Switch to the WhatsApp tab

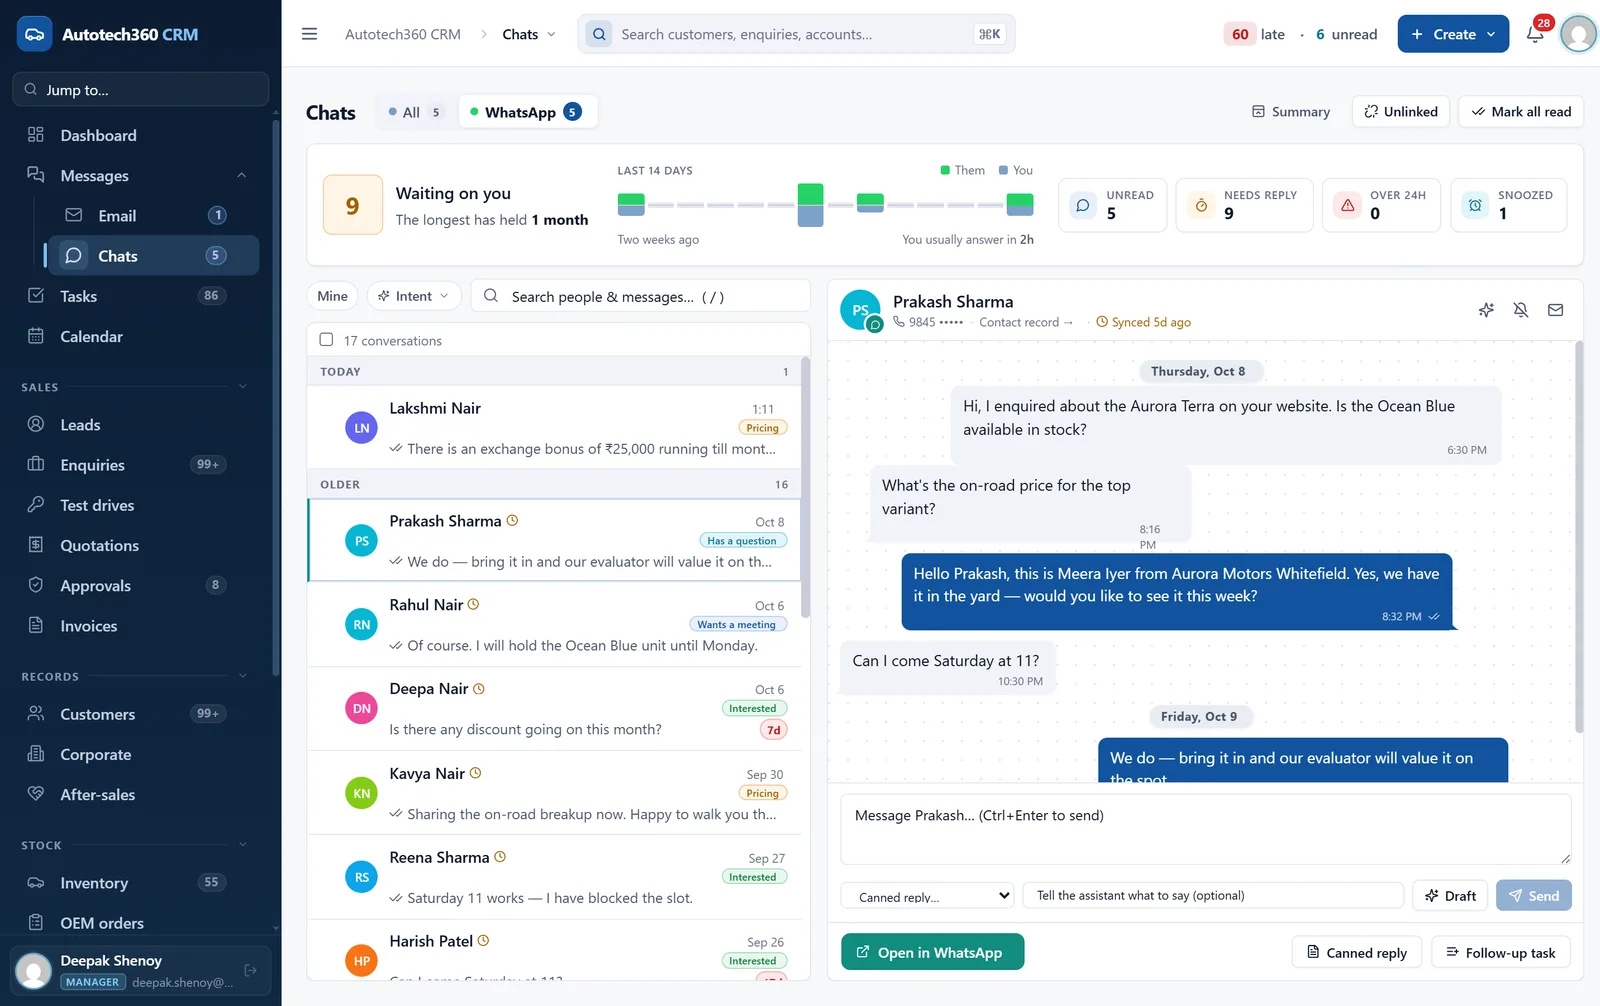click(x=527, y=112)
